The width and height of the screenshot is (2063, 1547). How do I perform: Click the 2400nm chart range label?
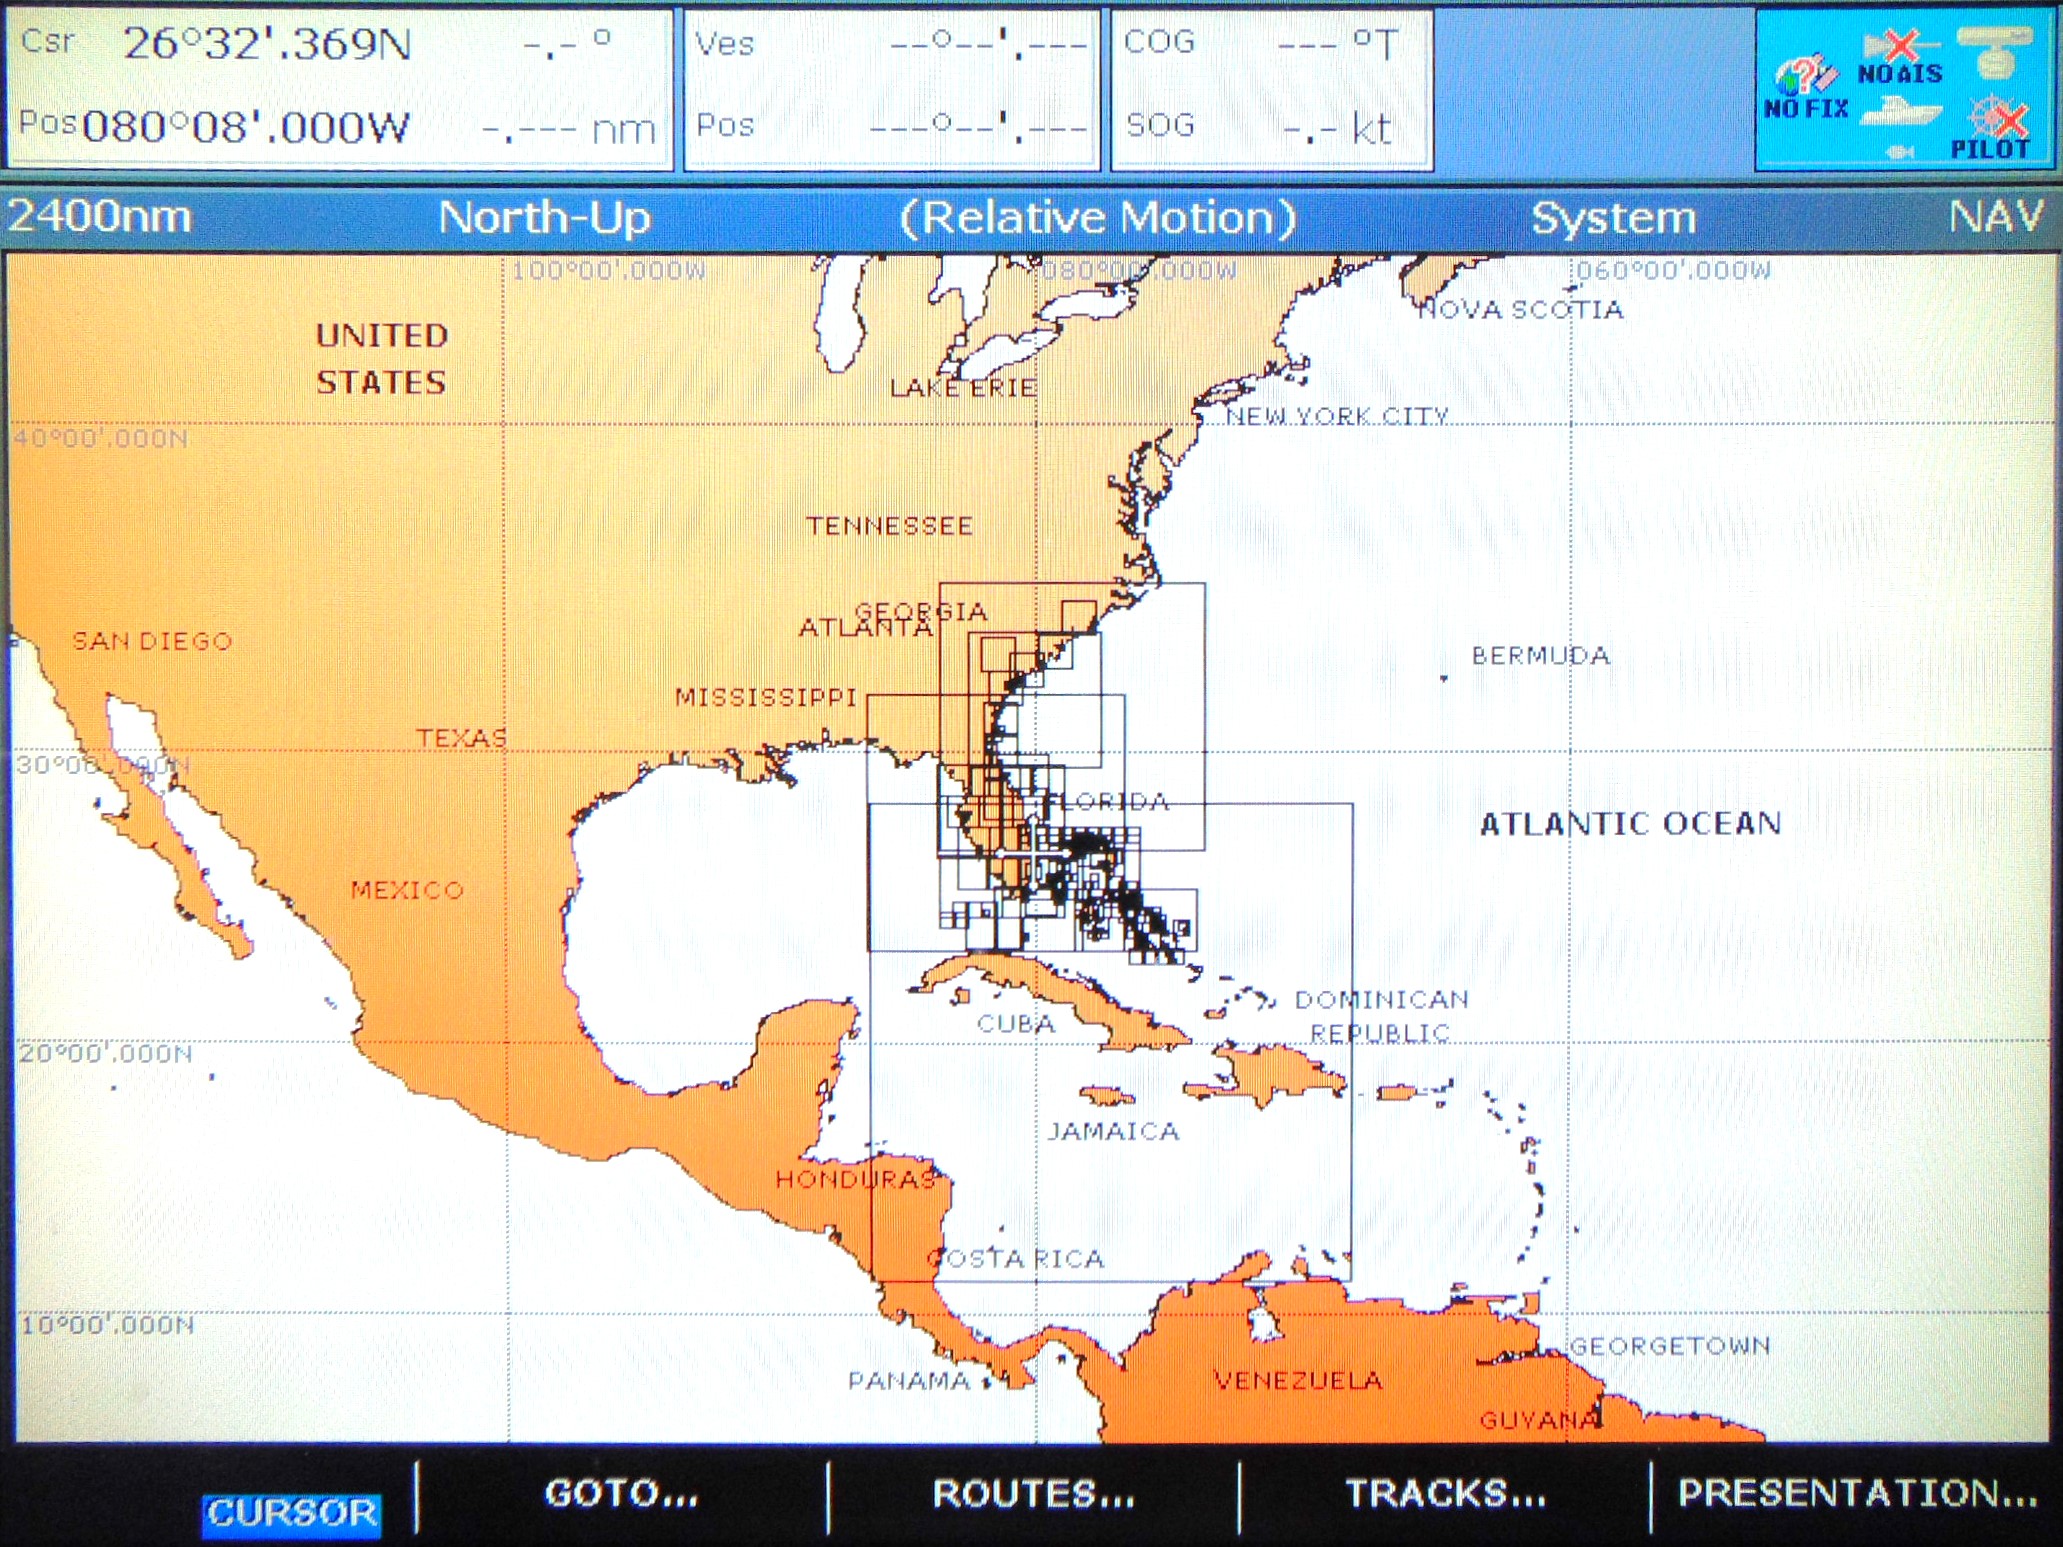click(99, 216)
